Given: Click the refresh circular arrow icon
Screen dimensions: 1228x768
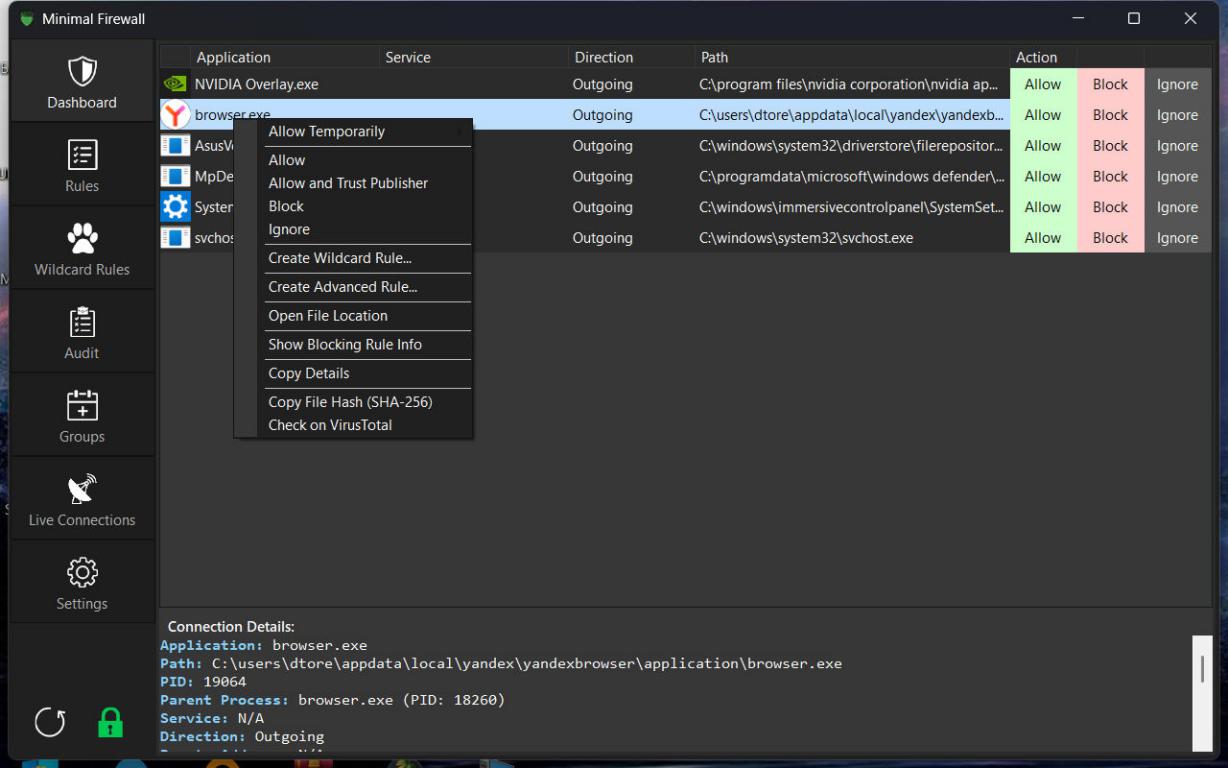Looking at the screenshot, I should coord(50,722).
